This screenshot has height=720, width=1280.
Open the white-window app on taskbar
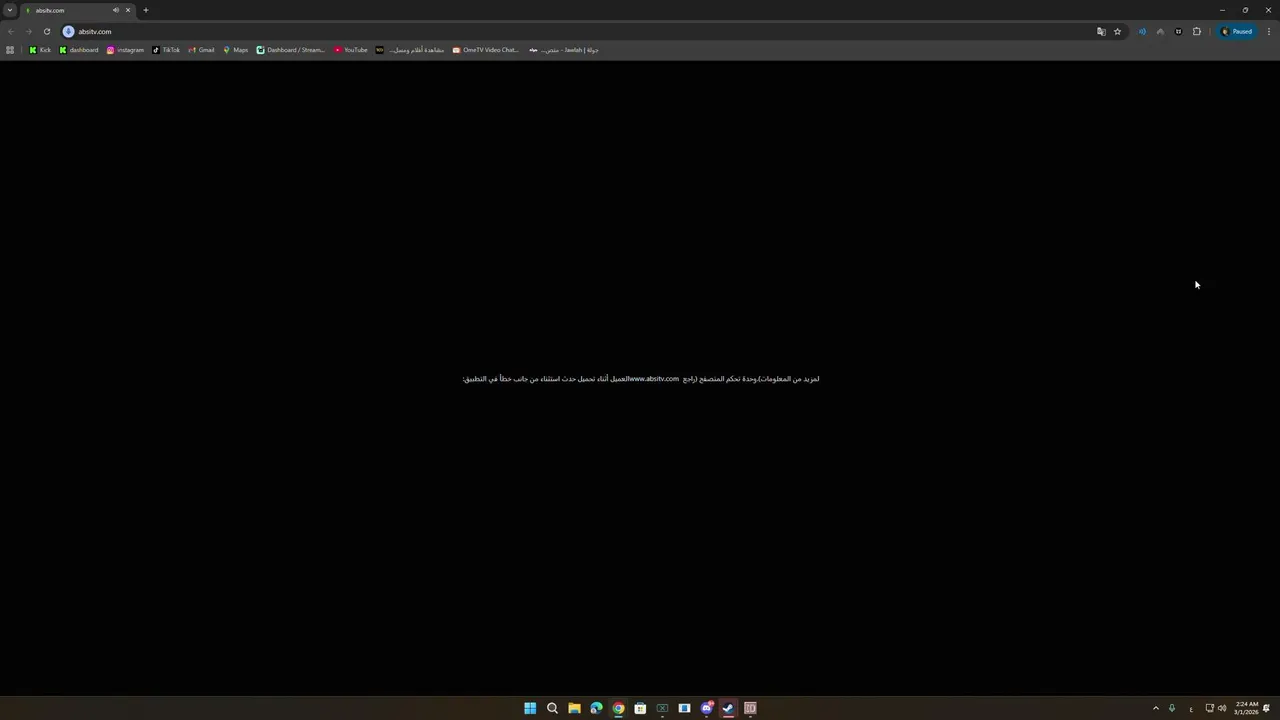[x=684, y=708]
